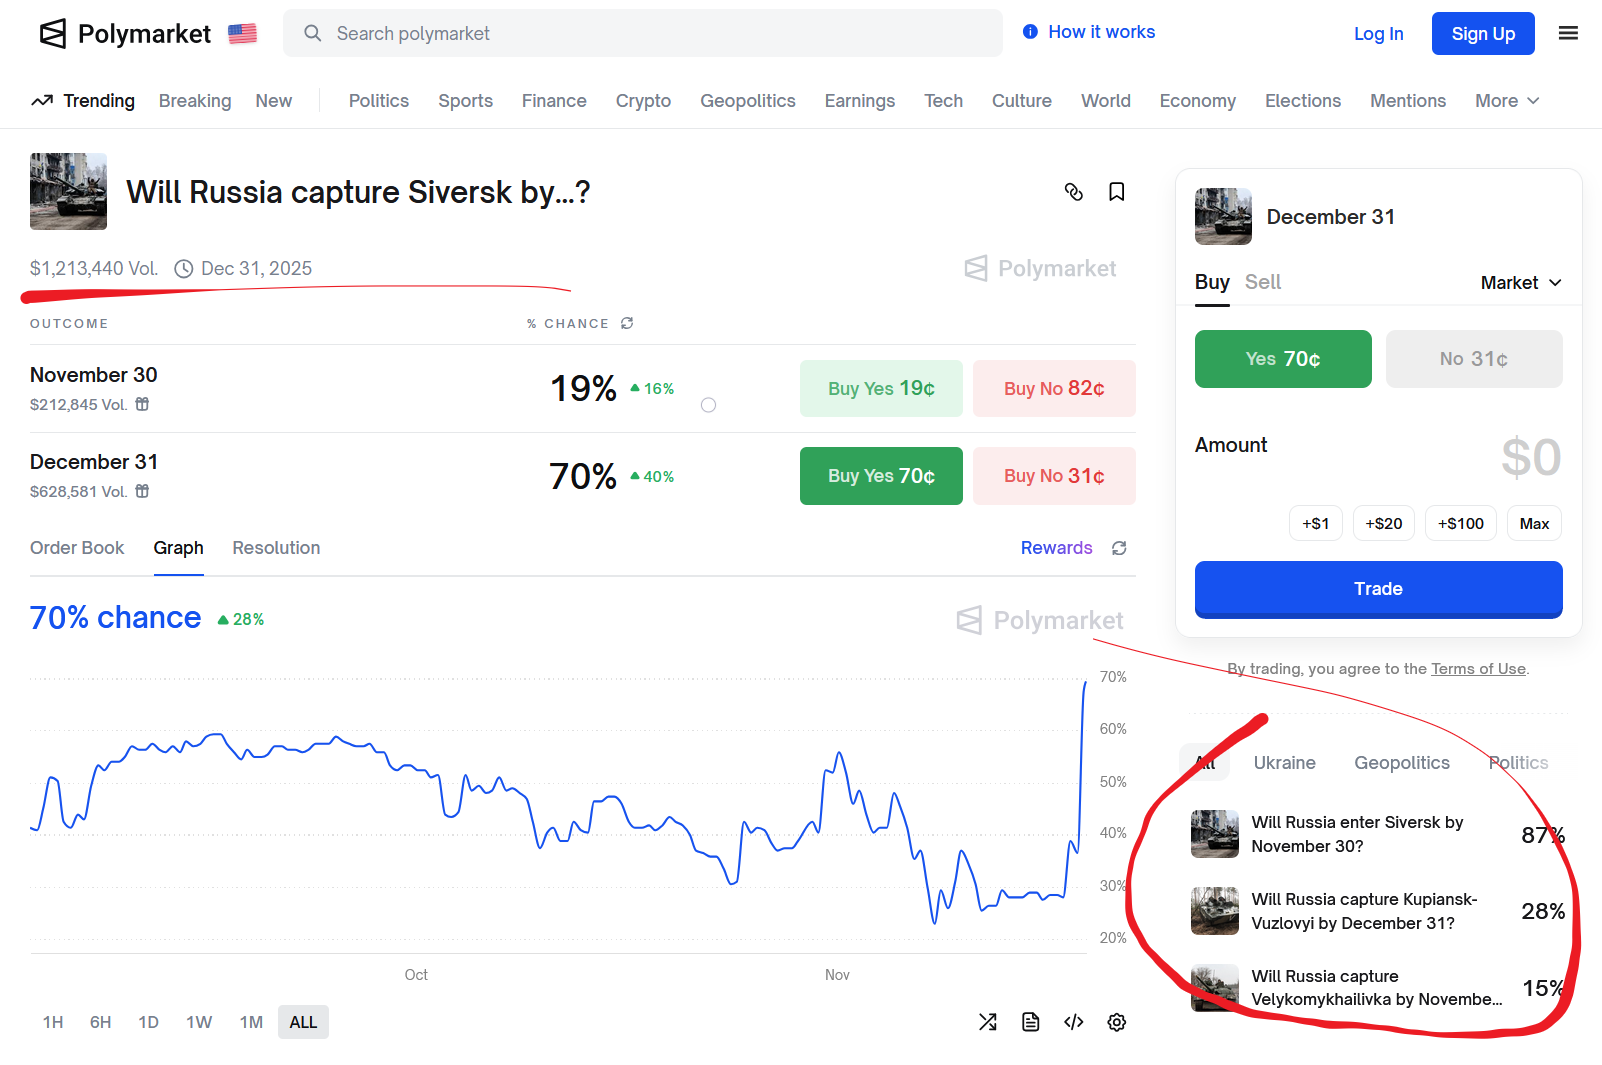This screenshot has height=1065, width=1602.
Task: Click Buy Yes 70¢ for December 31
Action: pos(881,476)
